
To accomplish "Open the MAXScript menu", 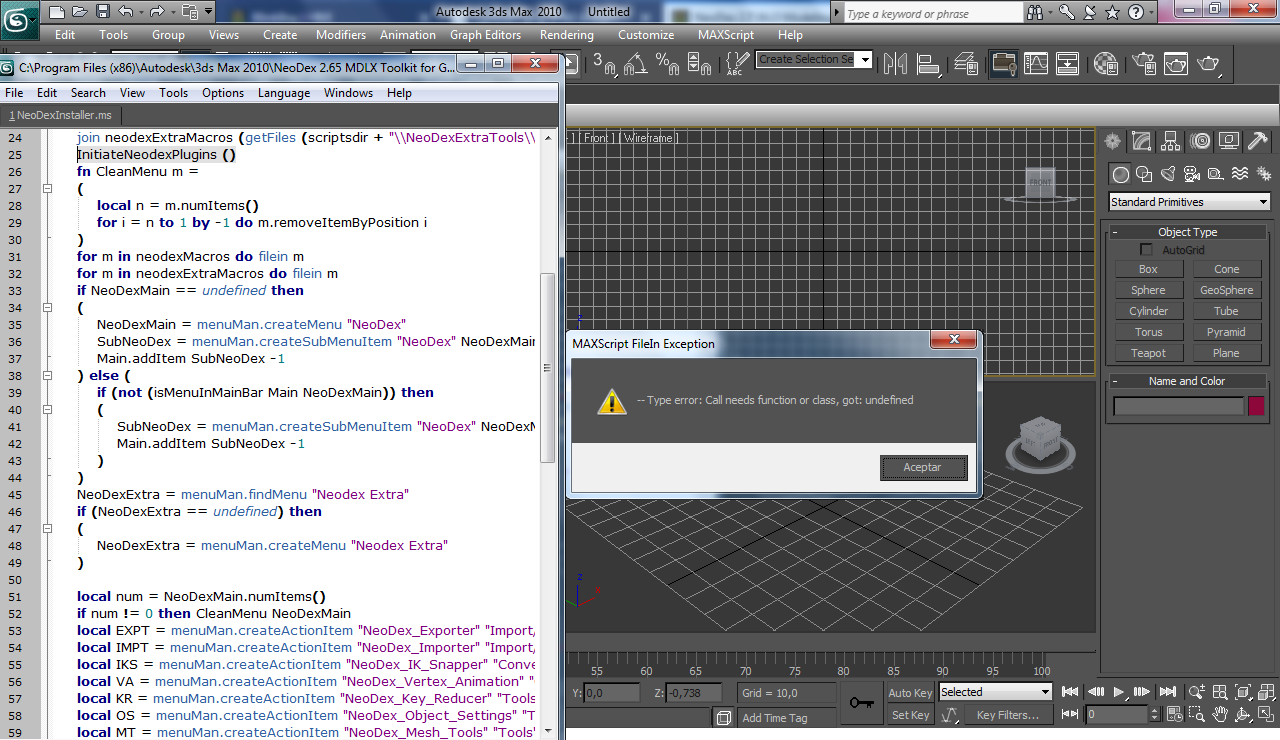I will 726,34.
